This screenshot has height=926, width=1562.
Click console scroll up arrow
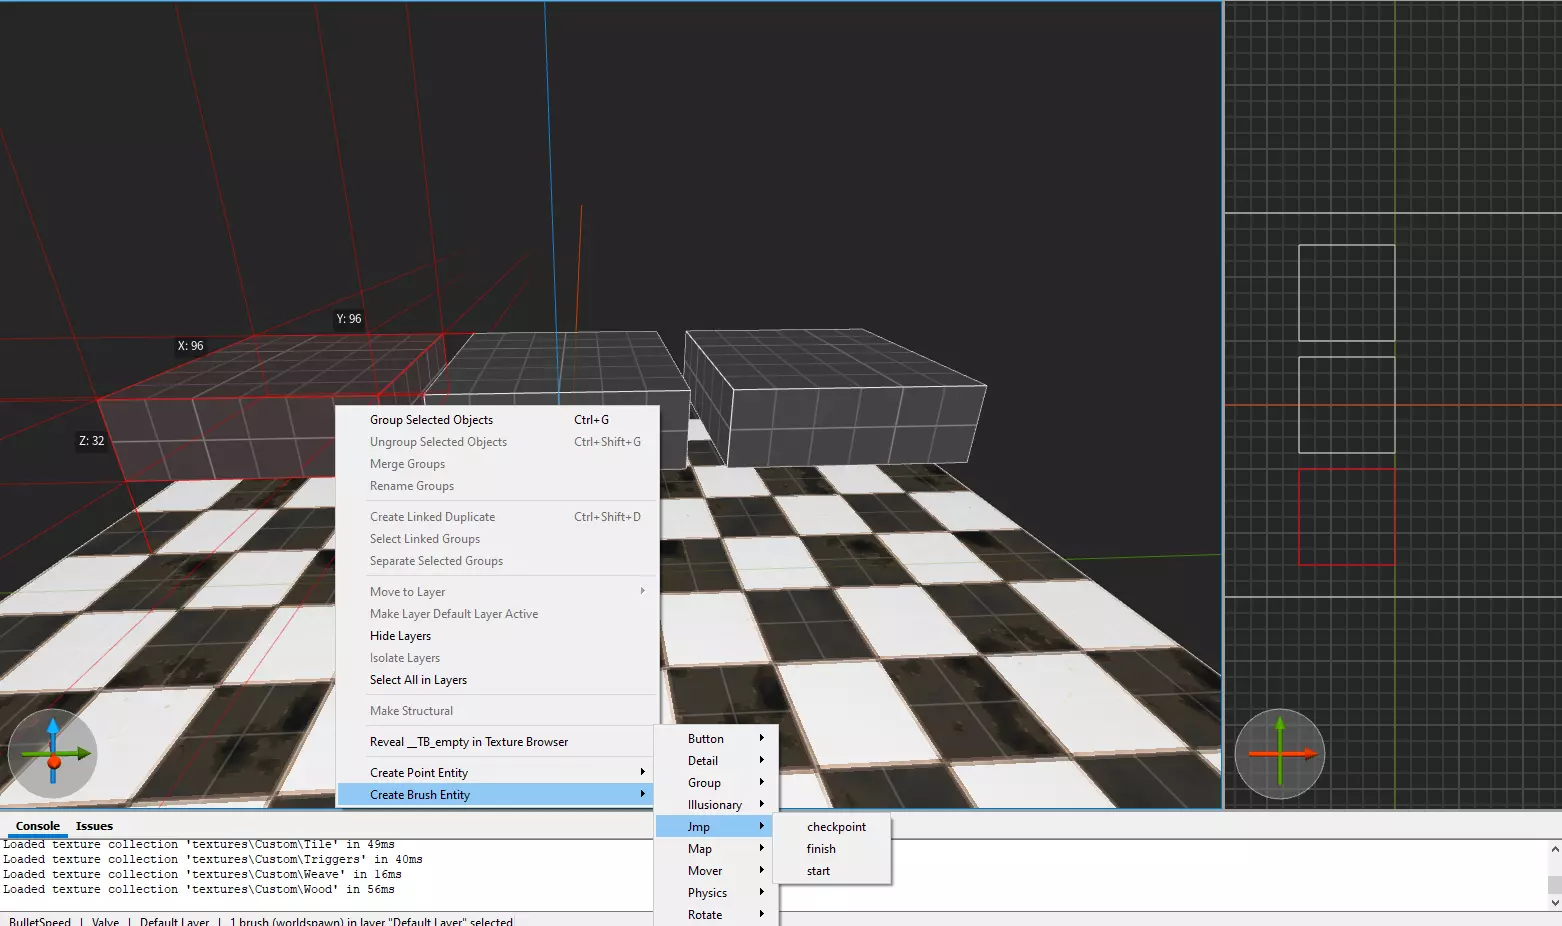coord(1554,849)
